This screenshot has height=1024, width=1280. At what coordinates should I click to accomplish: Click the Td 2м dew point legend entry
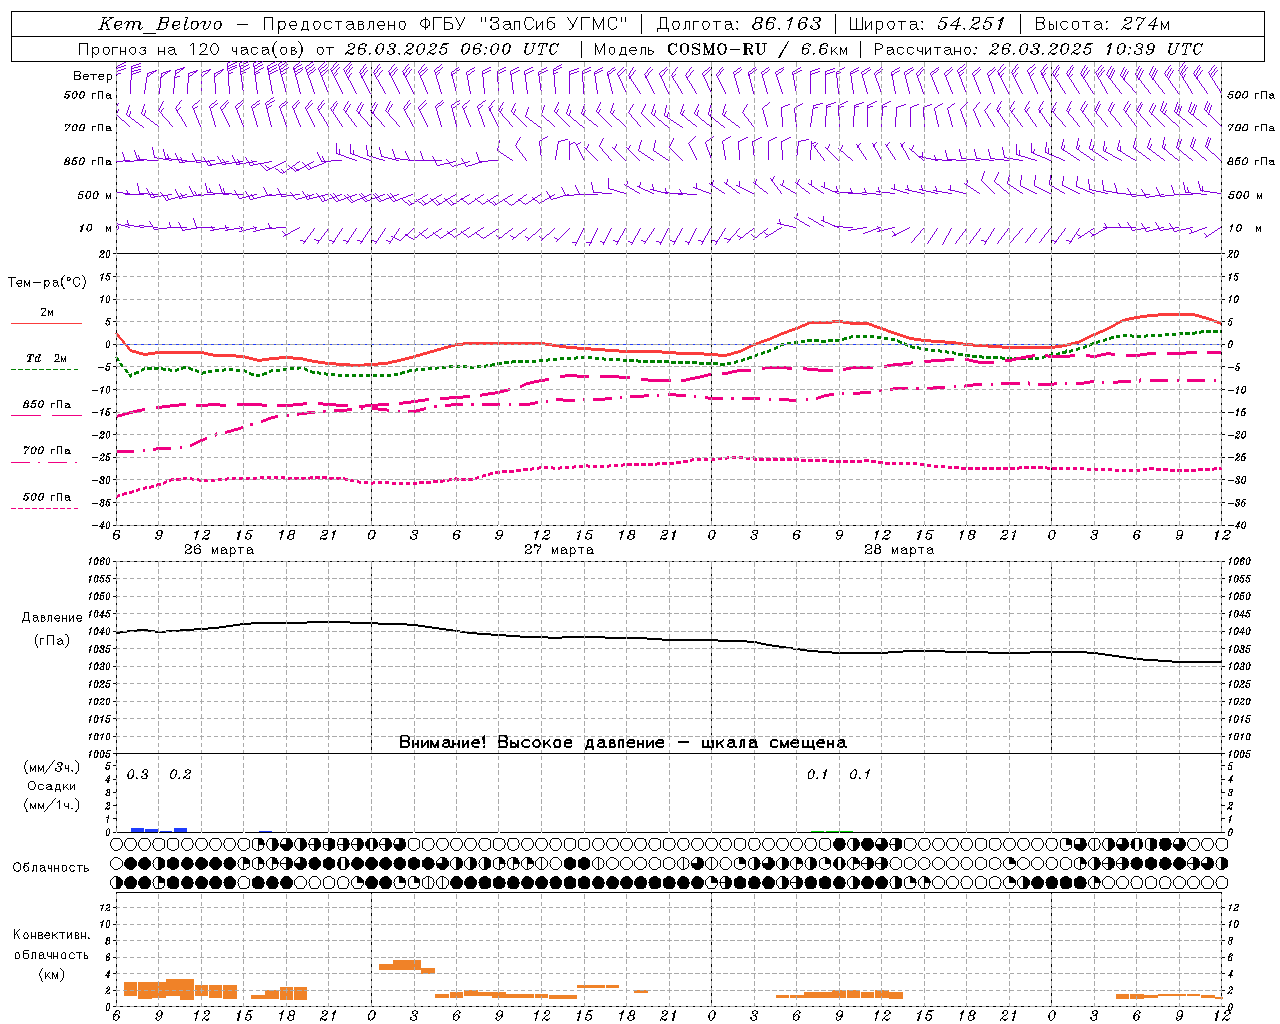[46, 358]
